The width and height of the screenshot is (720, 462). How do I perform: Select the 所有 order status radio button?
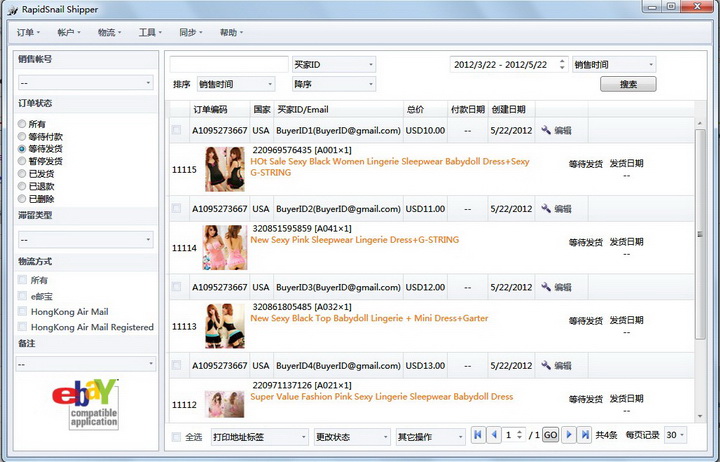pyautogui.click(x=22, y=124)
